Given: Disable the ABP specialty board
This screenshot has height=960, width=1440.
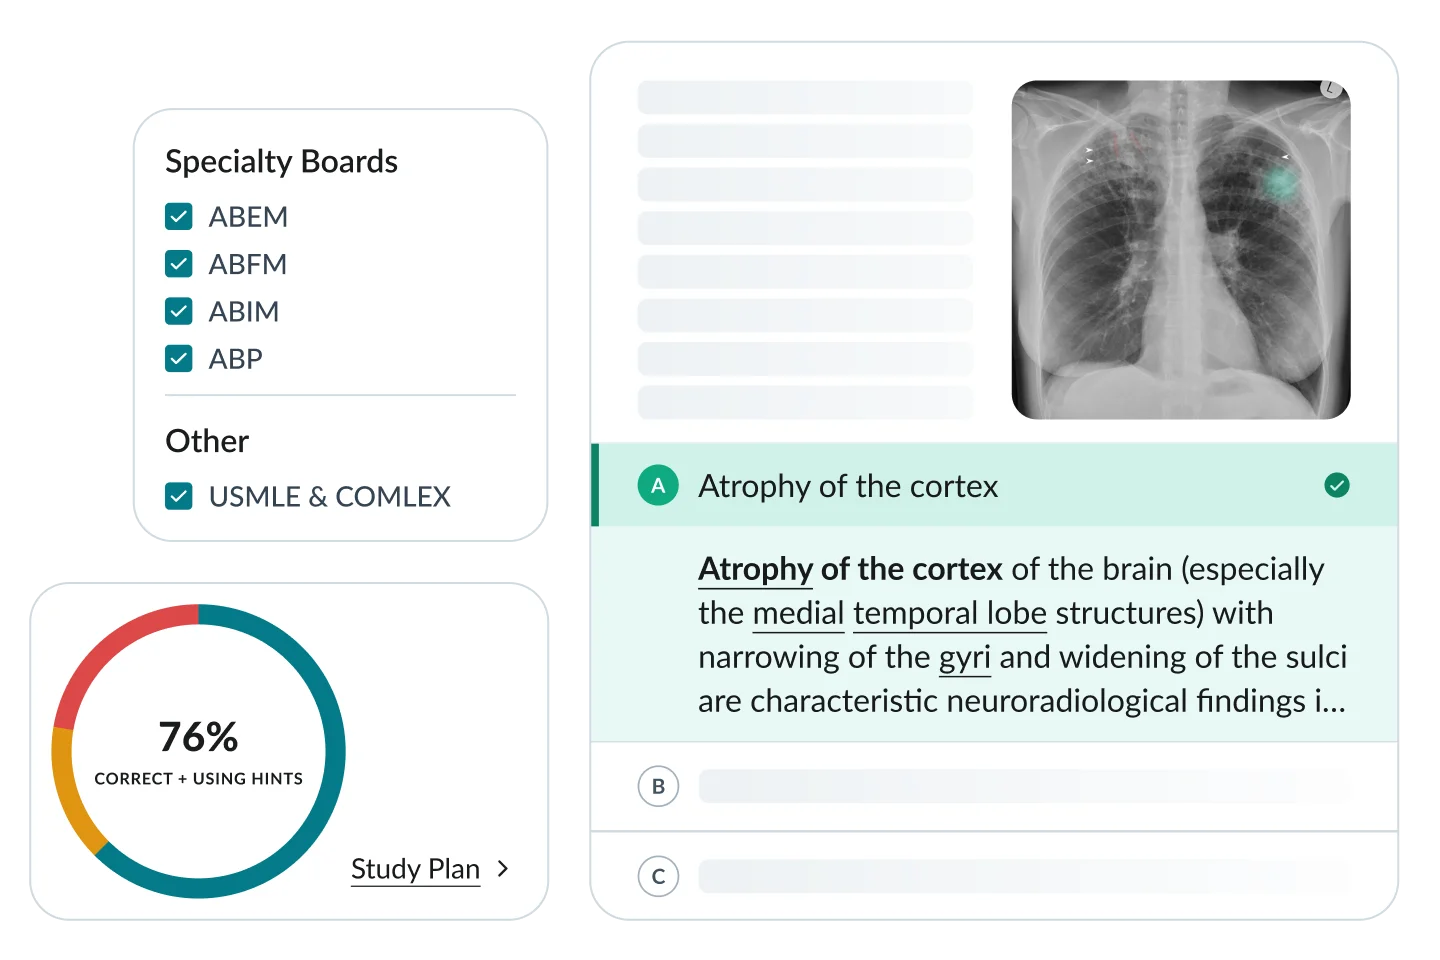Looking at the screenshot, I should (179, 358).
